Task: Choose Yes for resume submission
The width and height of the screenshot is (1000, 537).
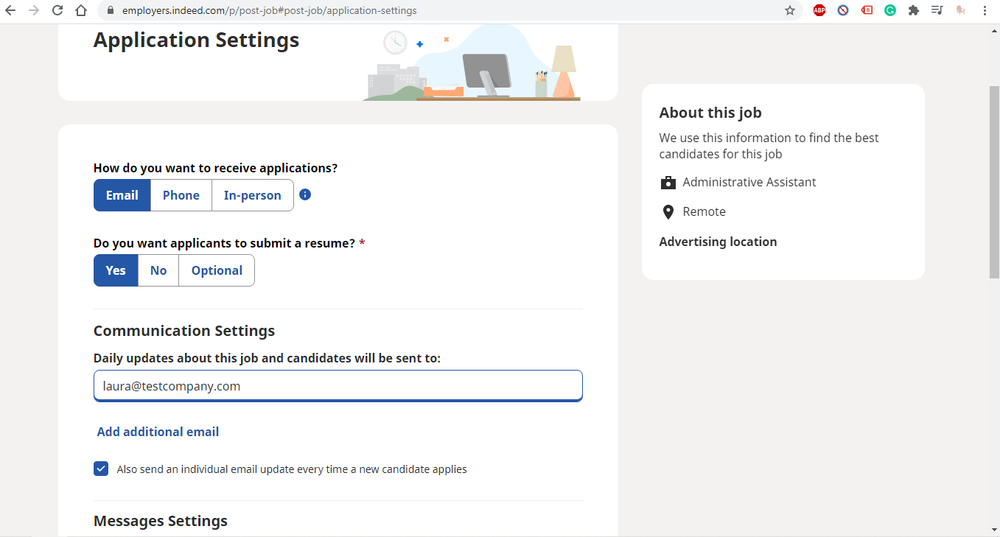Action: click(115, 270)
